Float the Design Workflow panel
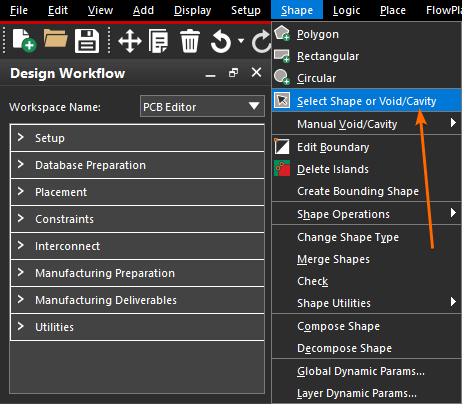462x404 pixels. coord(233,73)
